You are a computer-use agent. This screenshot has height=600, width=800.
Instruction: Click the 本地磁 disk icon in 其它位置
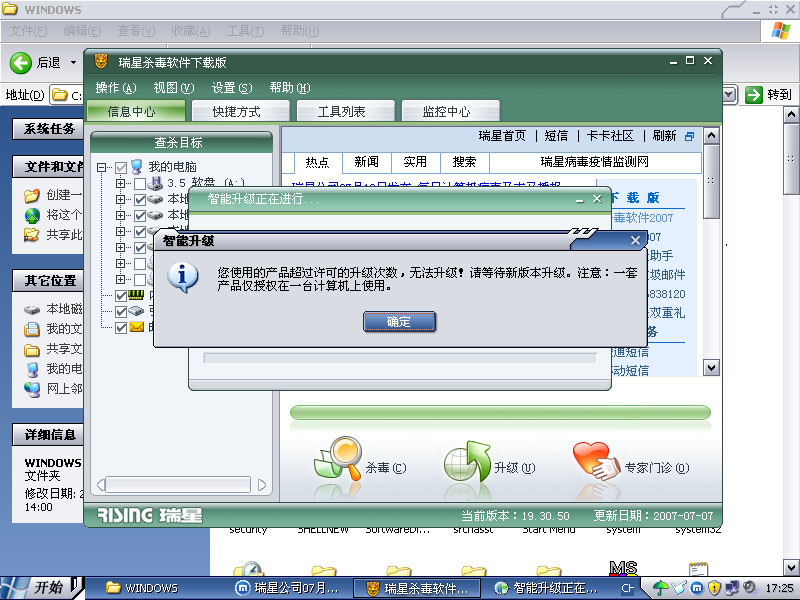click(32, 309)
